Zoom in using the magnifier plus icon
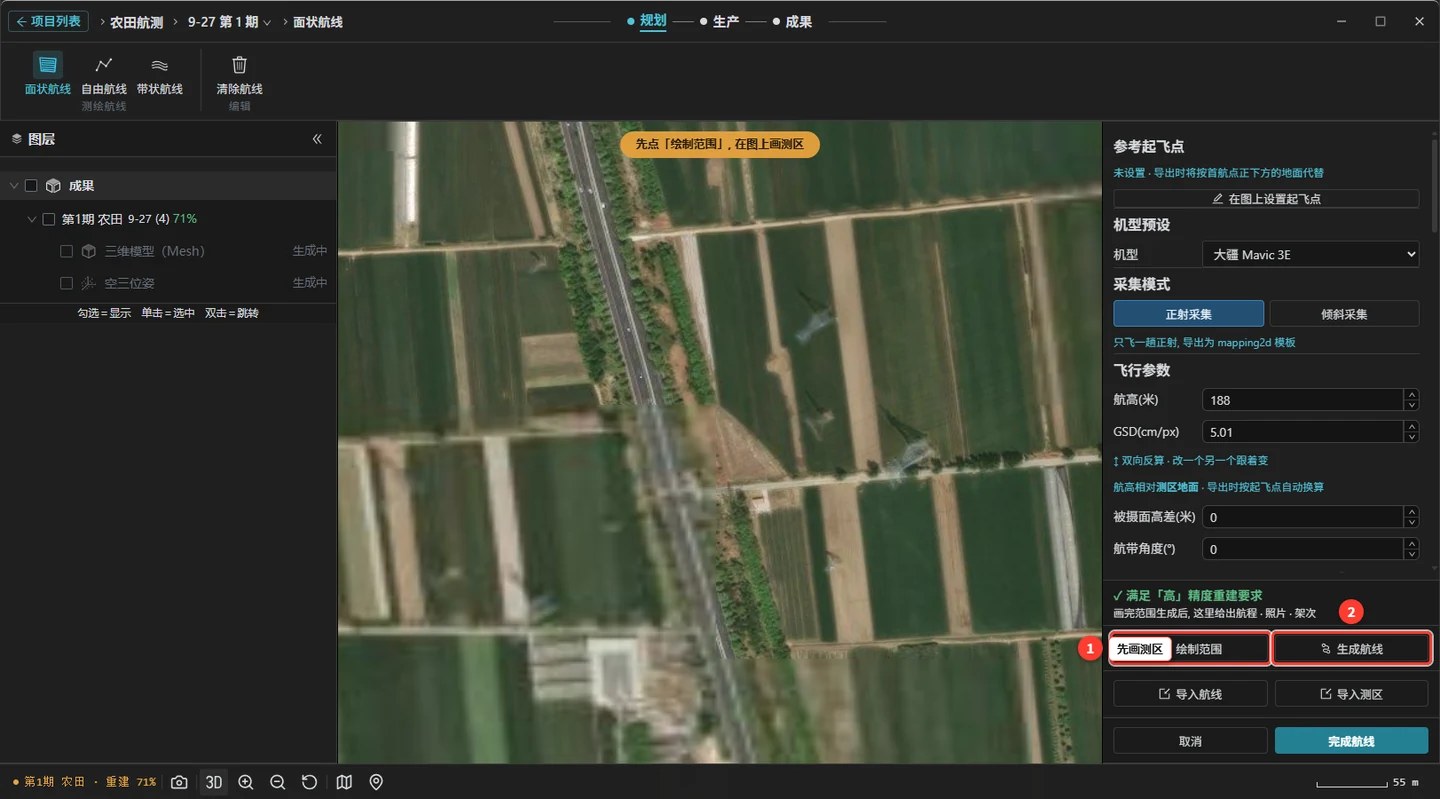This screenshot has width=1440, height=799. [246, 782]
